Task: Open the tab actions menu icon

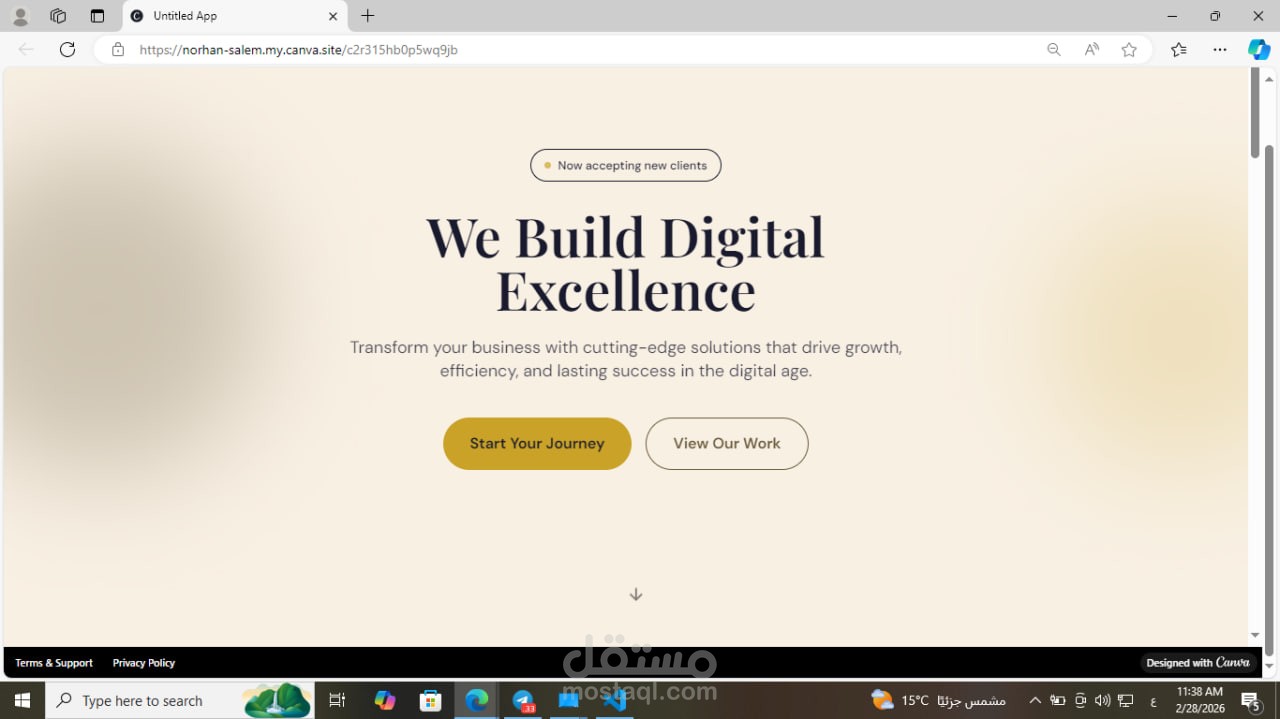Action: point(97,16)
